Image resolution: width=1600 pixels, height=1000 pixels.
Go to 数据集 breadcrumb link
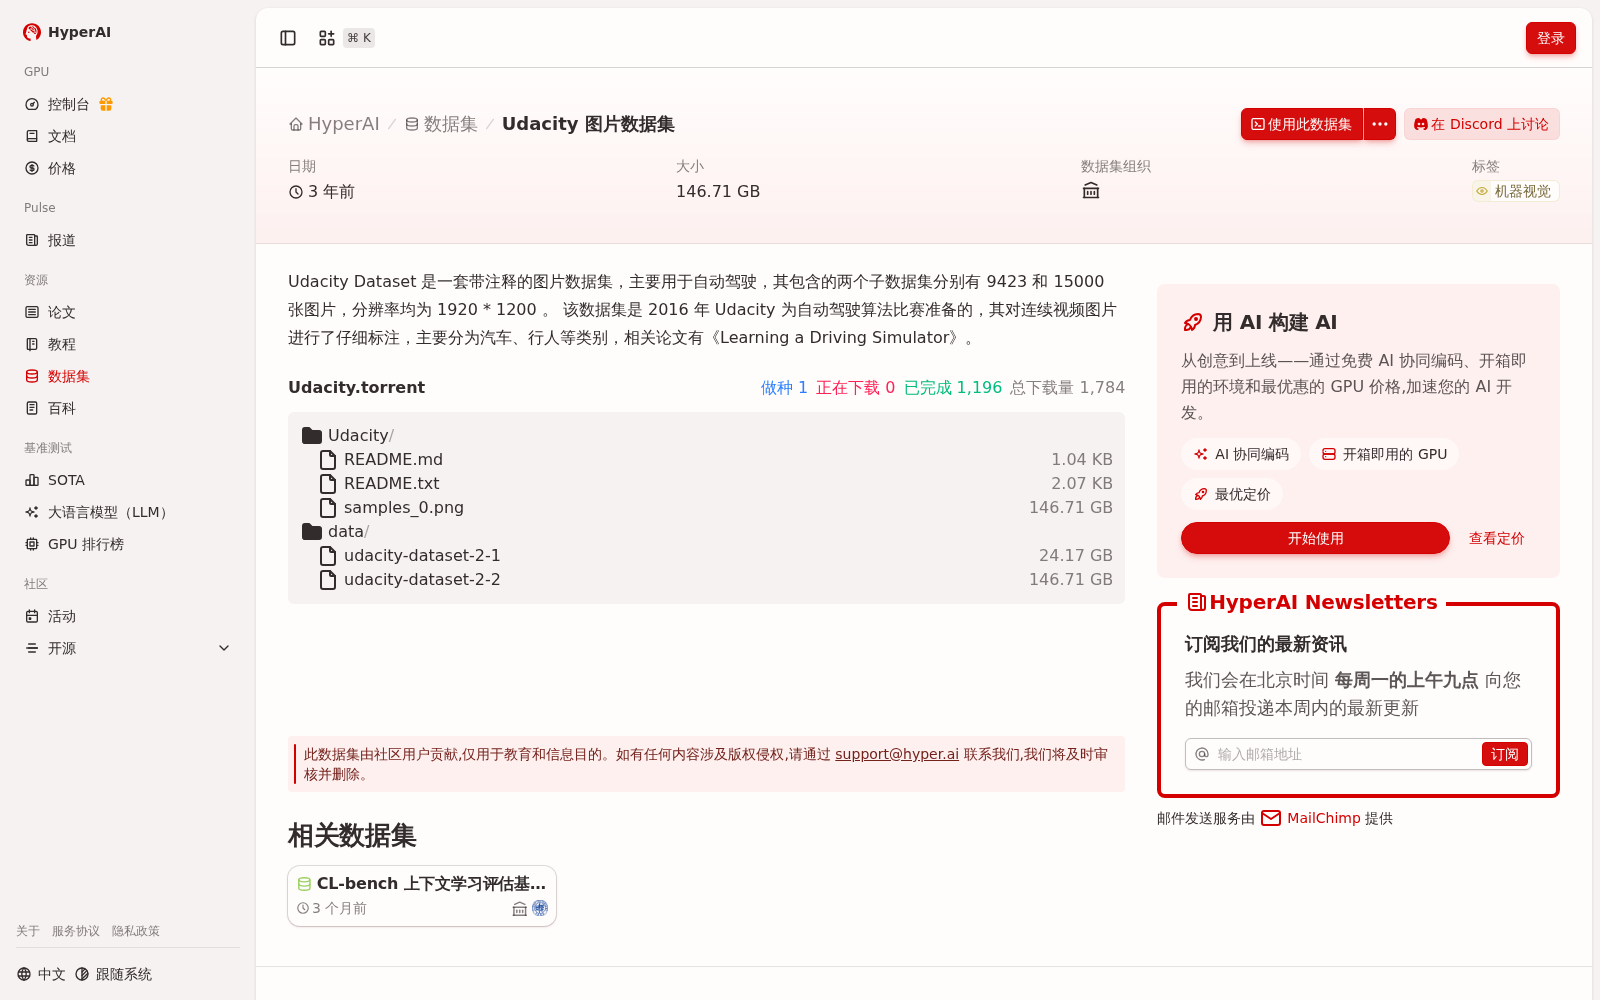pyautogui.click(x=441, y=124)
